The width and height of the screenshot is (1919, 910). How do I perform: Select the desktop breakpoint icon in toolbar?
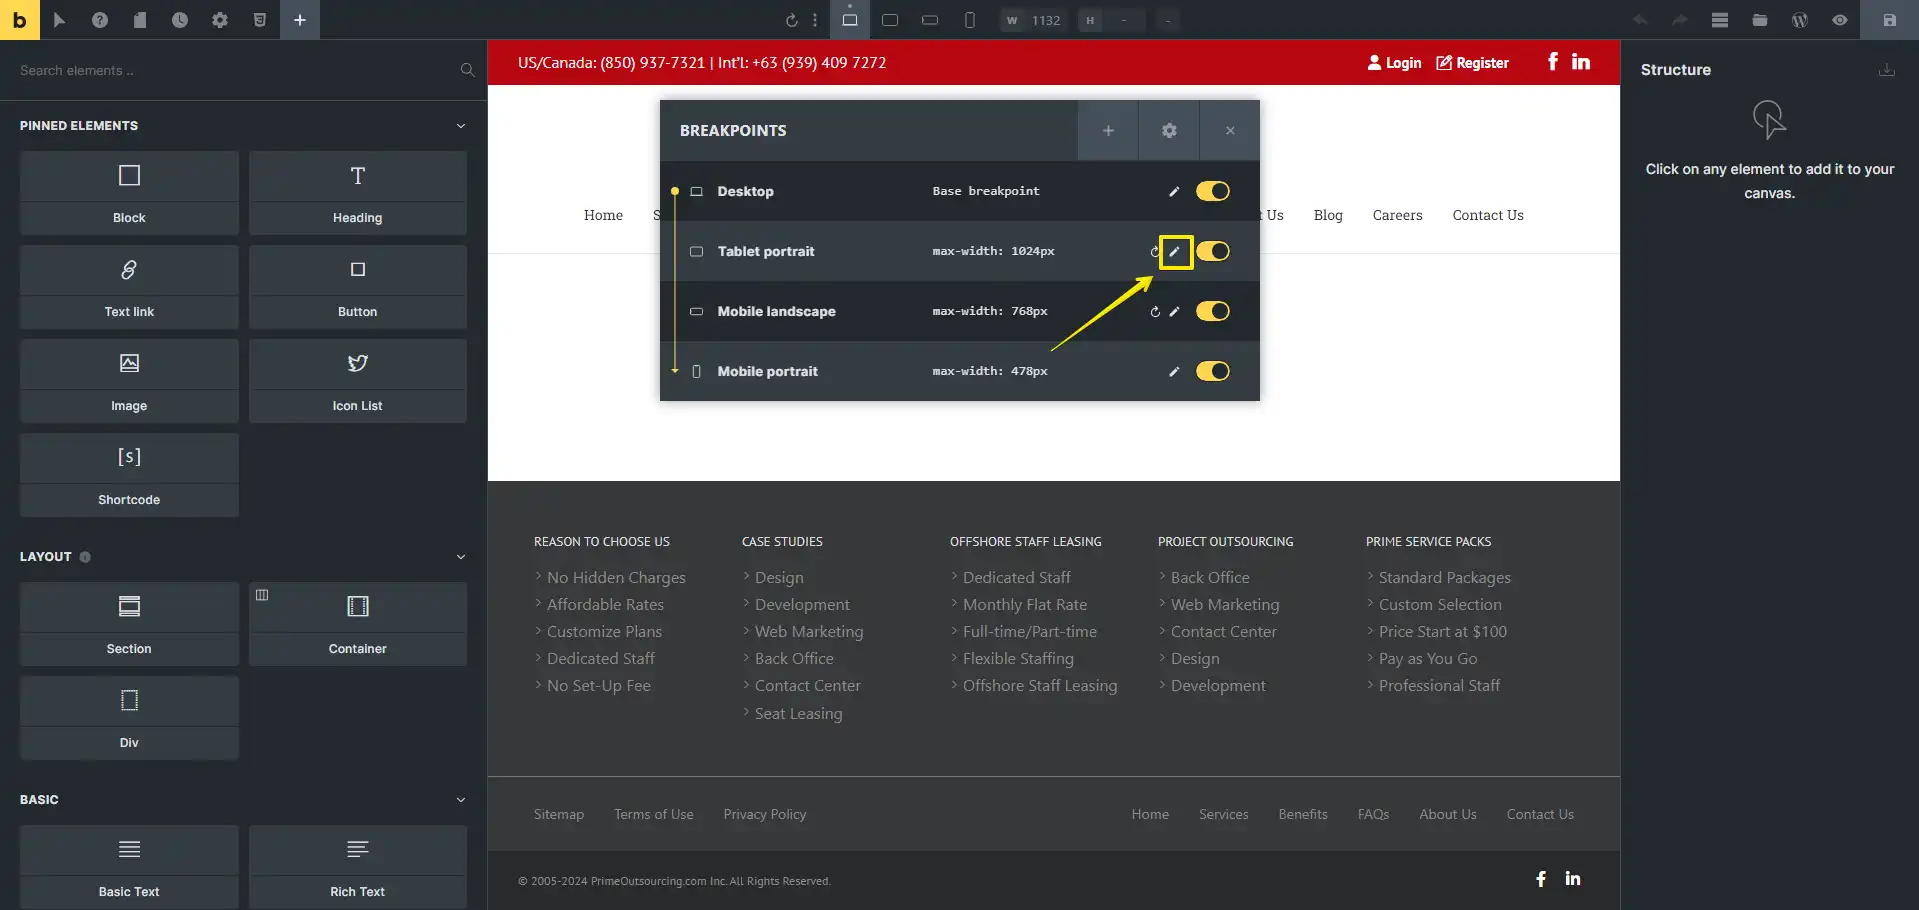[x=850, y=20]
